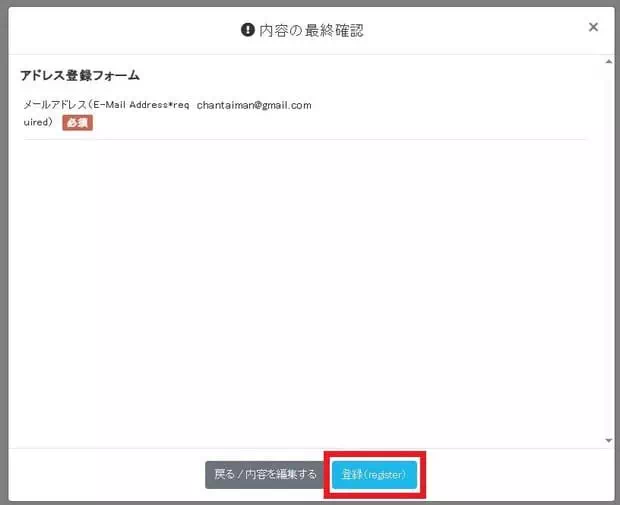620x505 pixels.
Task: Click the scrollbar down arrow
Action: click(x=608, y=440)
